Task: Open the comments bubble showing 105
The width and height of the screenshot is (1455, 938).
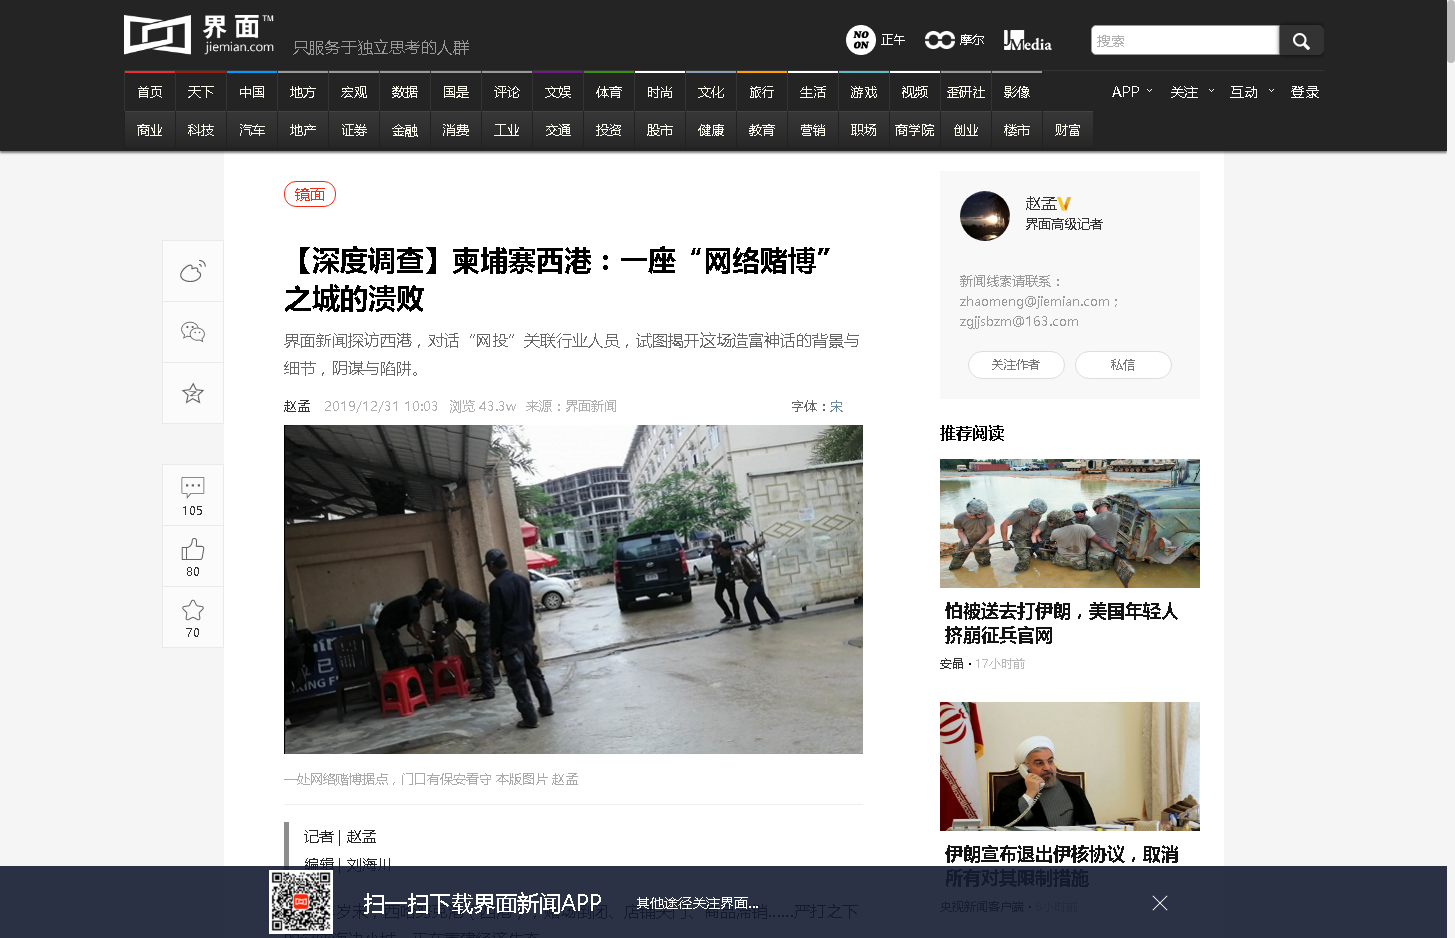Action: [193, 495]
